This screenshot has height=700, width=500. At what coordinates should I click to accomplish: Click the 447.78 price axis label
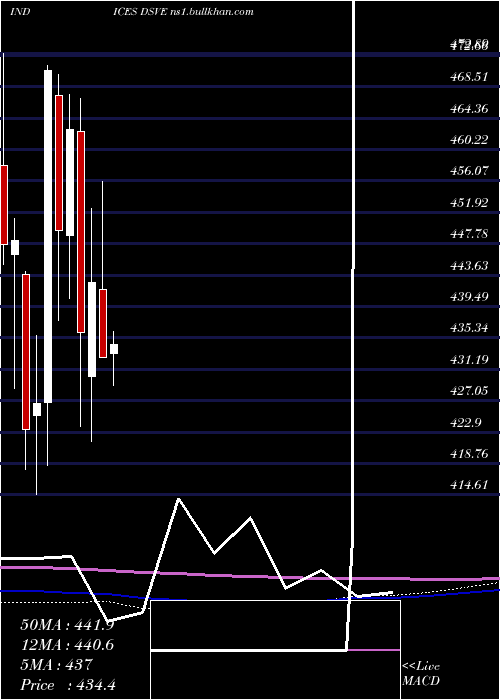[469, 234]
